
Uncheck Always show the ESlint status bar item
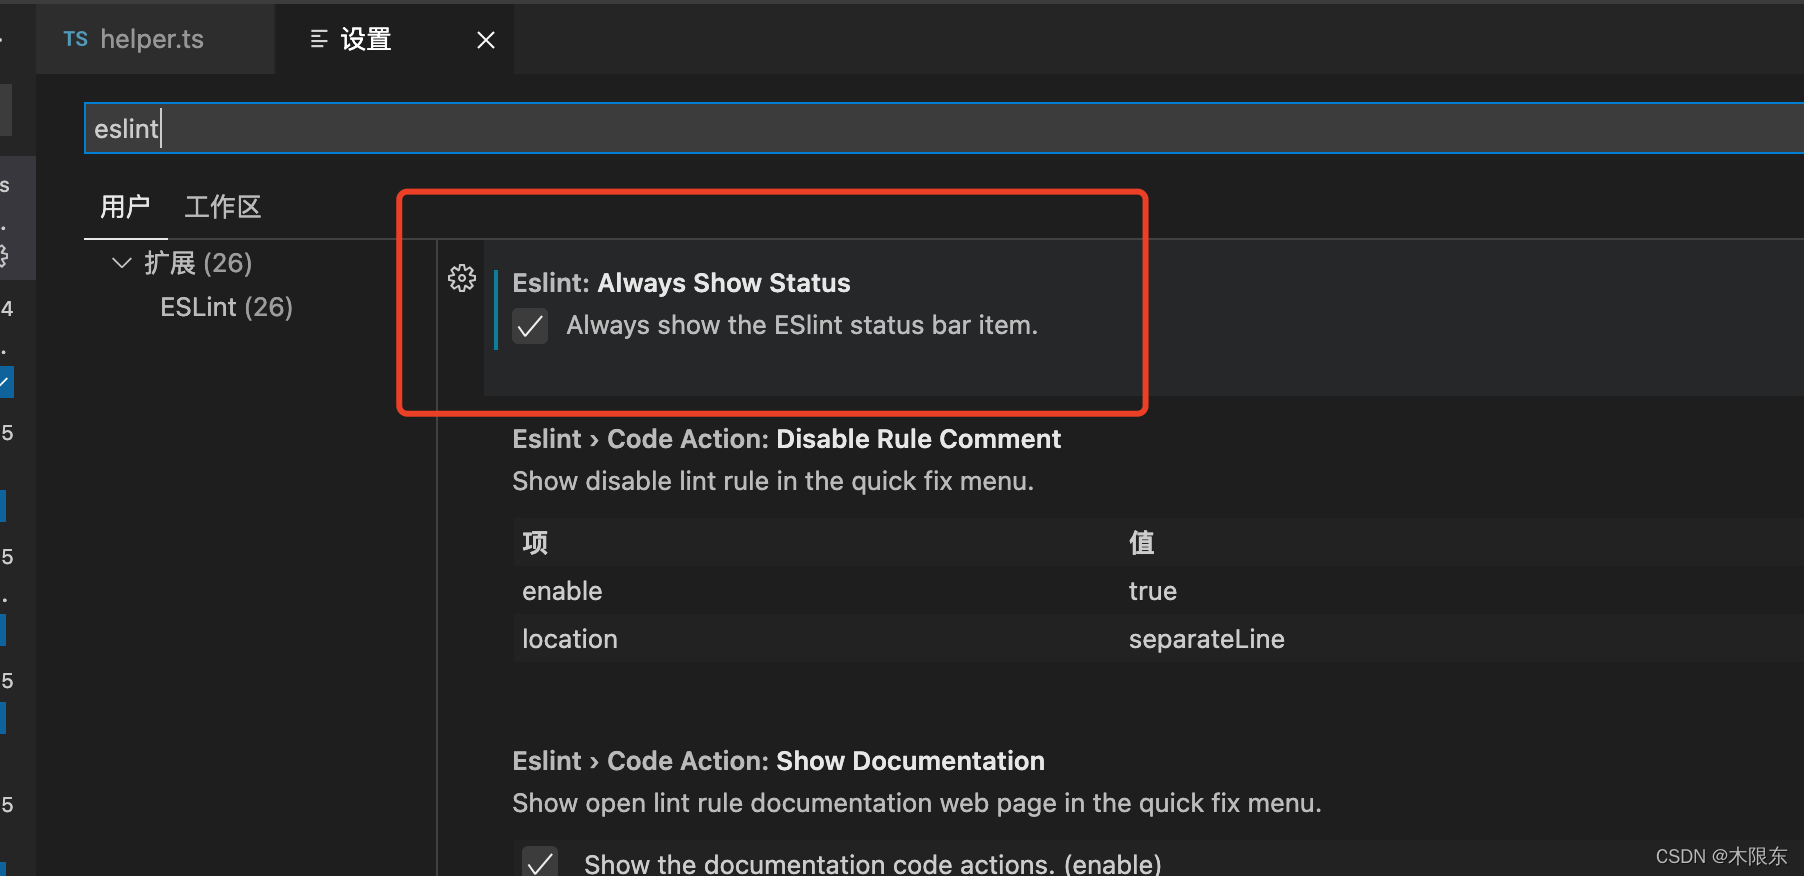click(530, 326)
